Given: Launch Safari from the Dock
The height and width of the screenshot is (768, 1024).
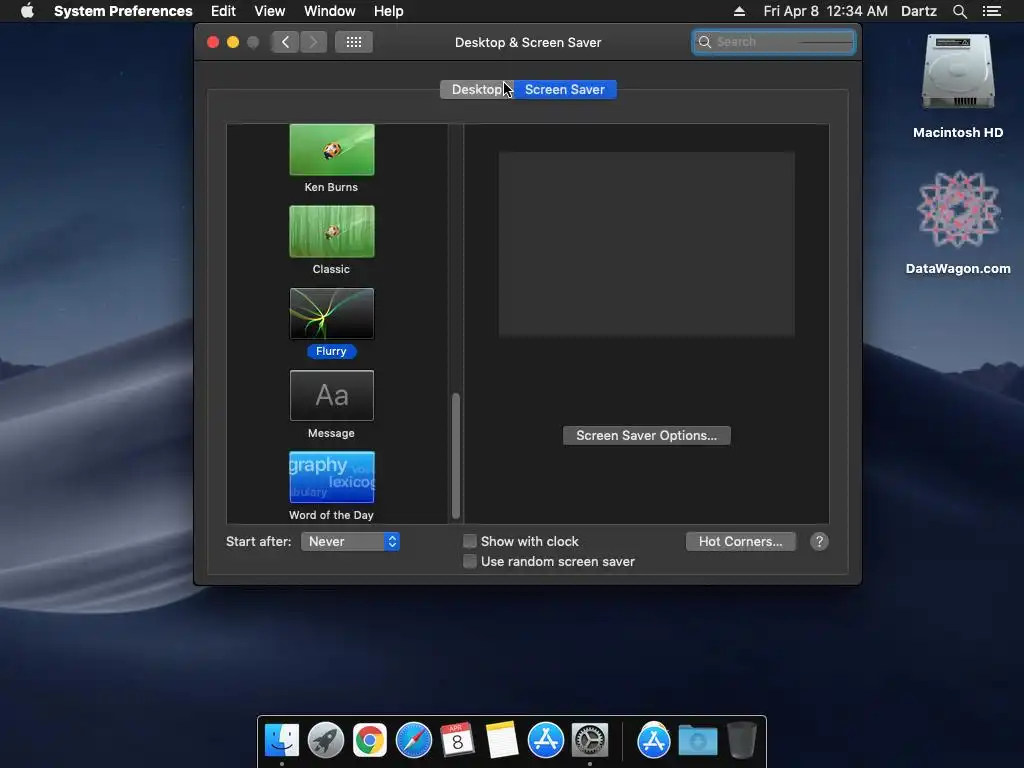Looking at the screenshot, I should point(414,740).
